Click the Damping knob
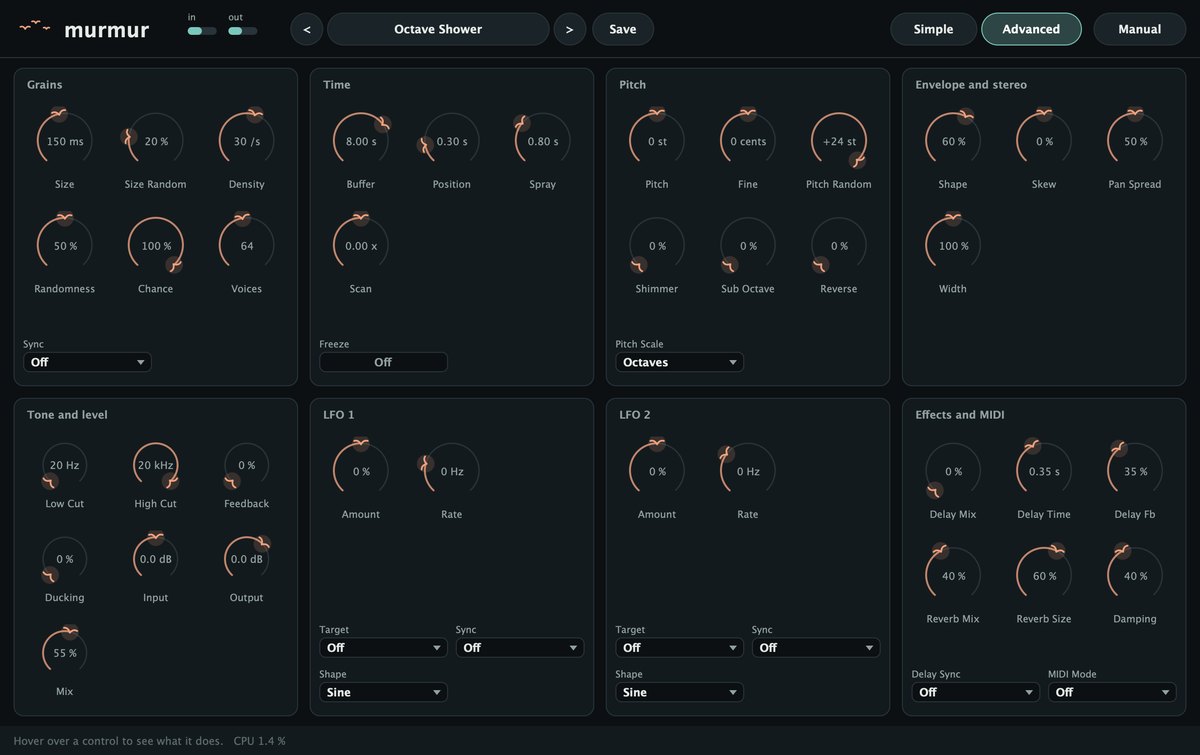The image size is (1200, 755). coord(1135,576)
